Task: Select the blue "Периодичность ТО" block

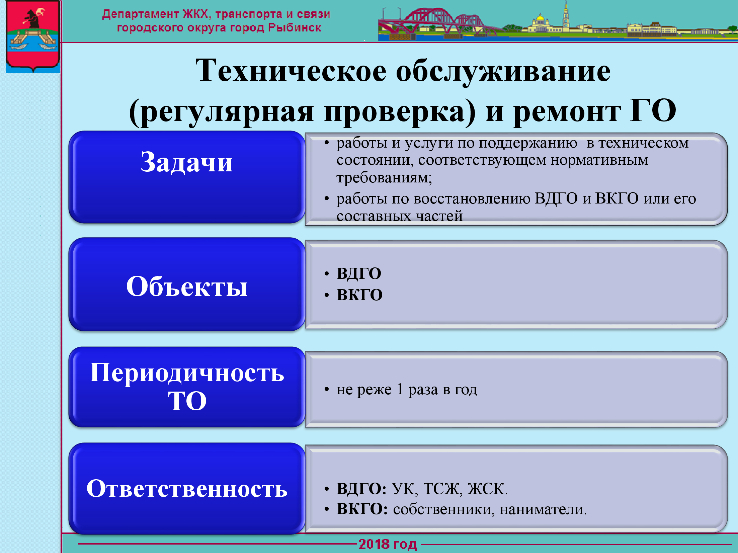Action: tap(187, 387)
